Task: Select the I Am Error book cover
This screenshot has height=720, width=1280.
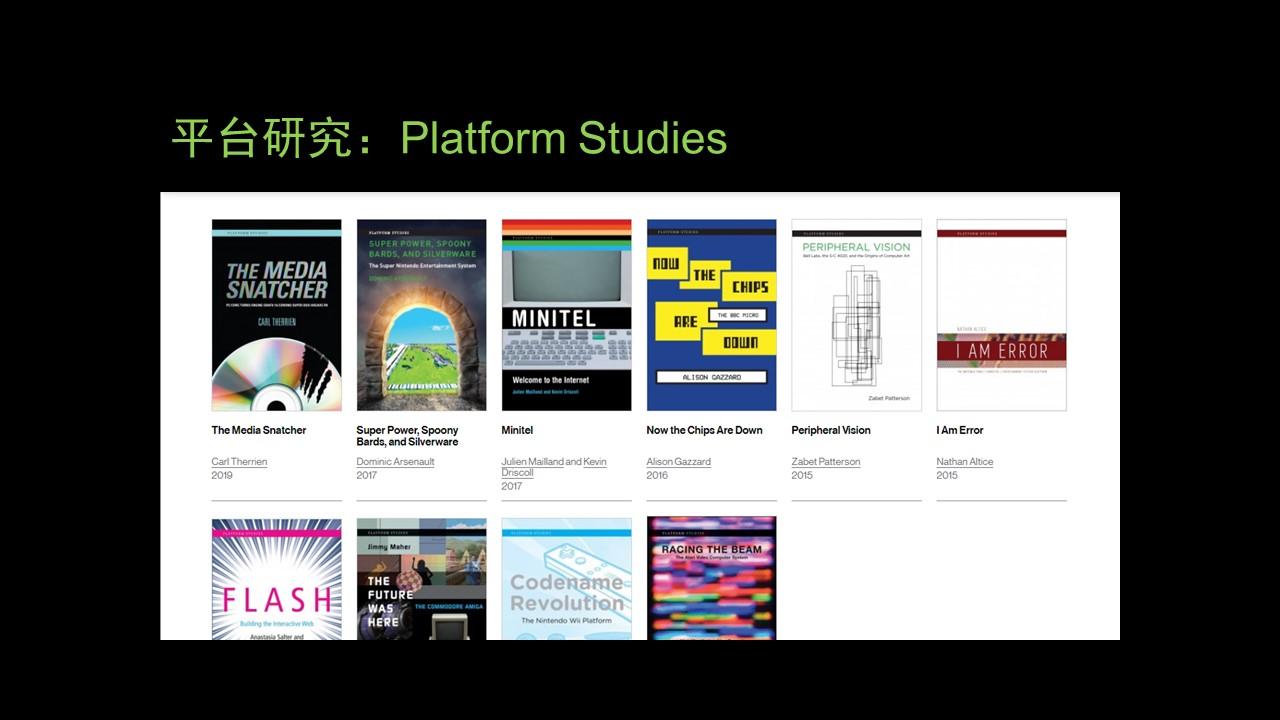Action: pyautogui.click(x=1001, y=315)
